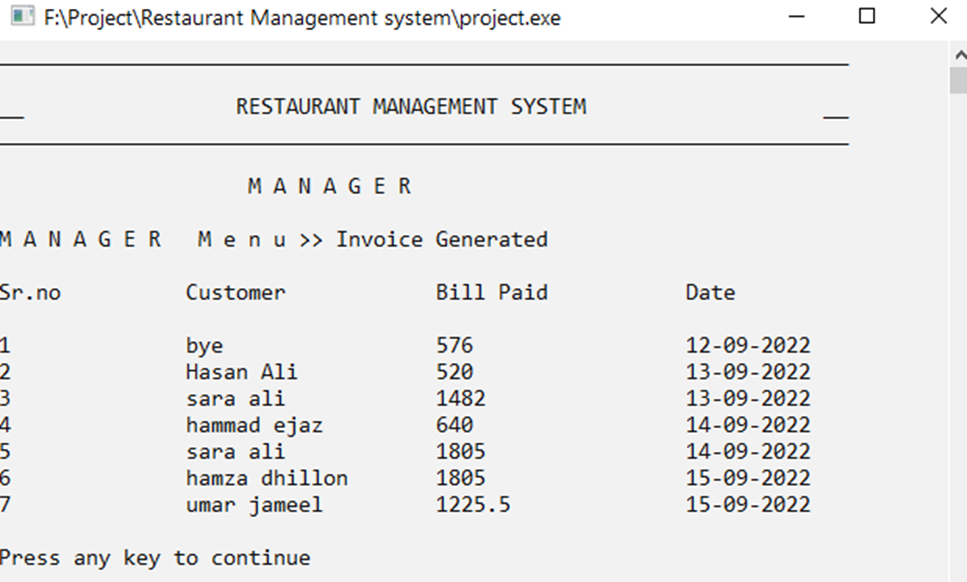
Task: Click the date 14-09-2022 beside sara ali
Action: tap(746, 451)
